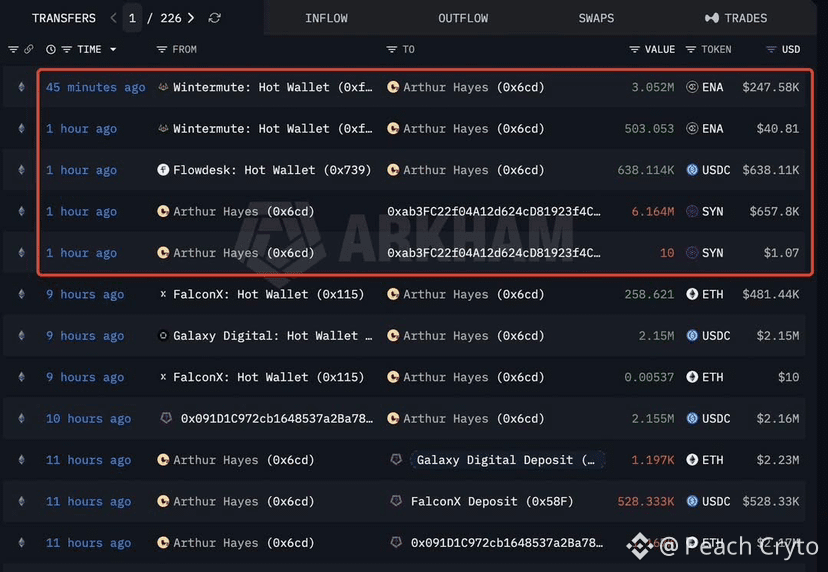Open 0xab3FC22f address in the 10 SYN row
Image resolution: width=828 pixels, height=572 pixels.
(494, 253)
